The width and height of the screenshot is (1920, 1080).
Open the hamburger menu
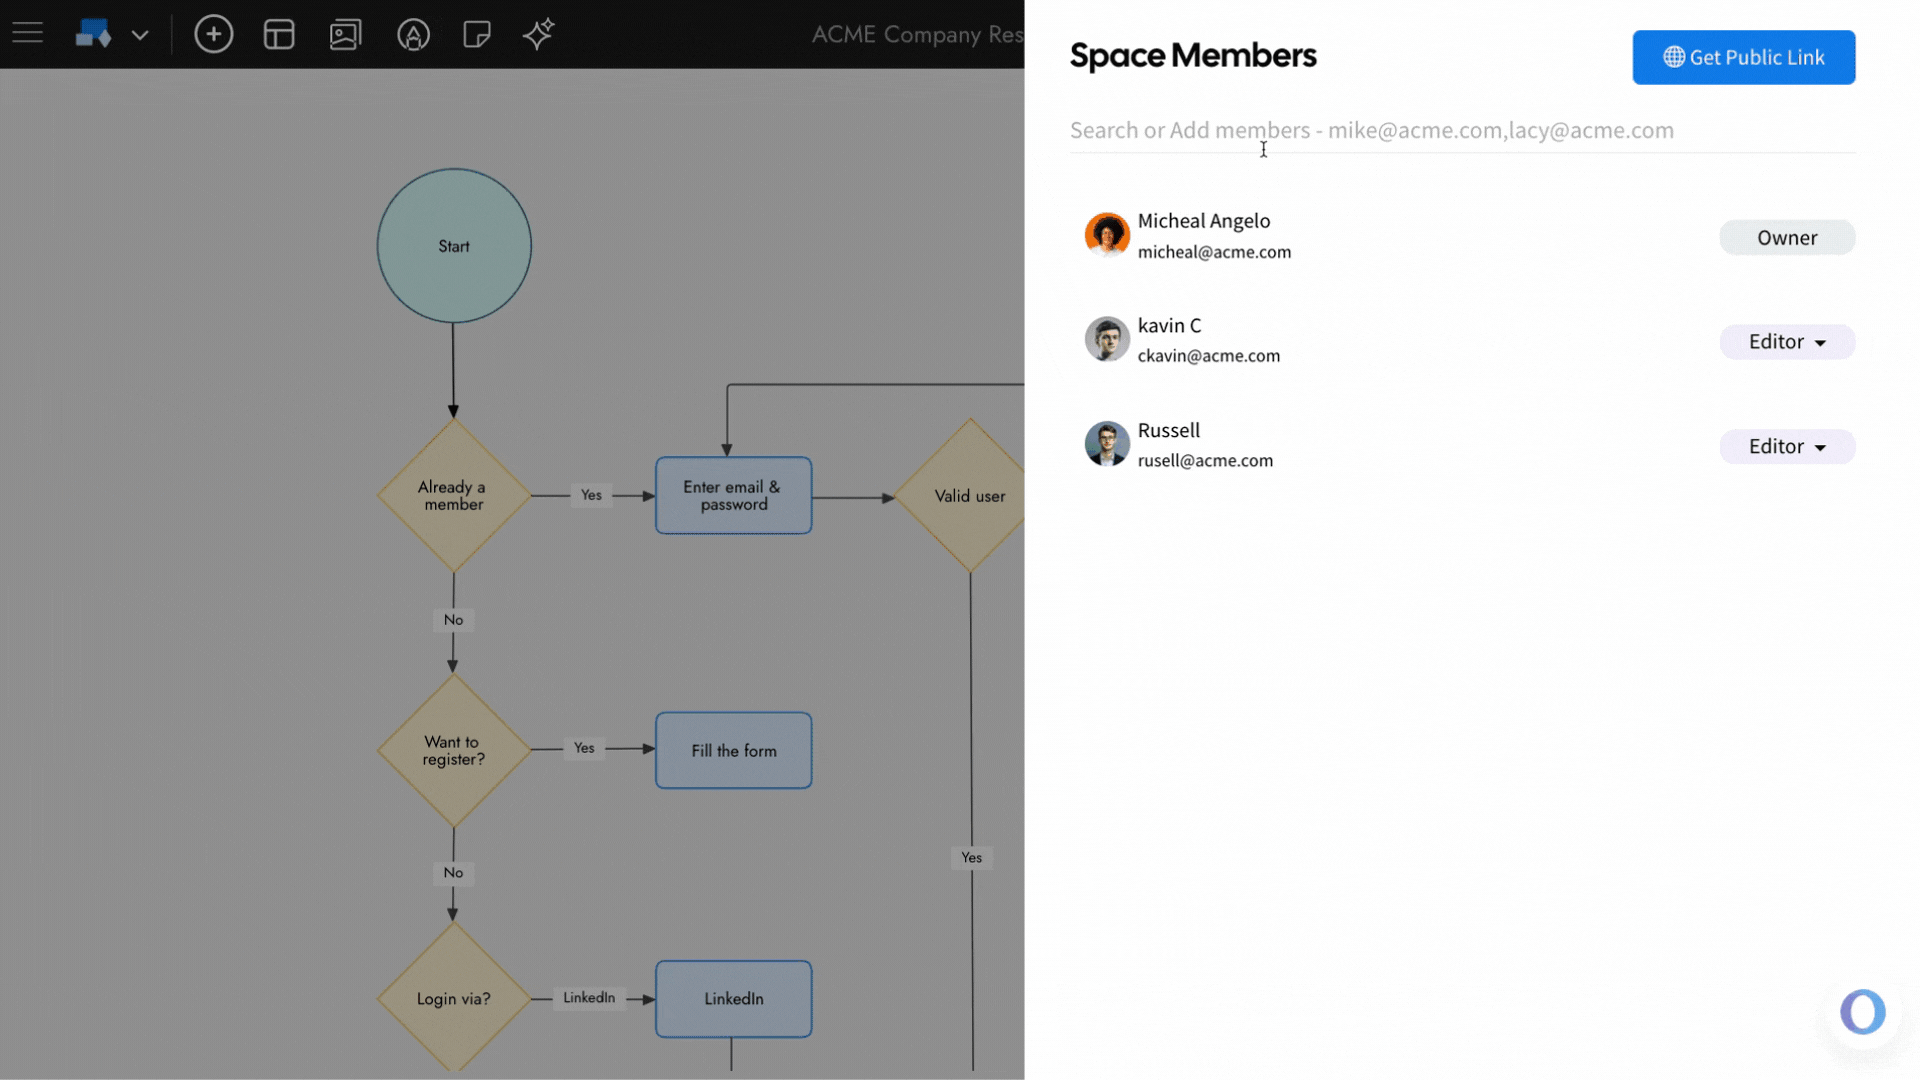[27, 33]
